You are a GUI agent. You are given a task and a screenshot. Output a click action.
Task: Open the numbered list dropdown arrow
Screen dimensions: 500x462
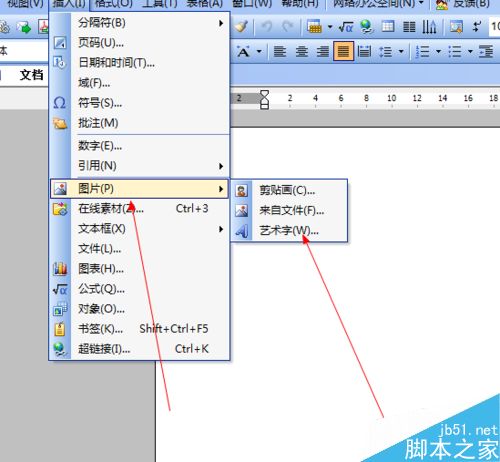(439, 52)
